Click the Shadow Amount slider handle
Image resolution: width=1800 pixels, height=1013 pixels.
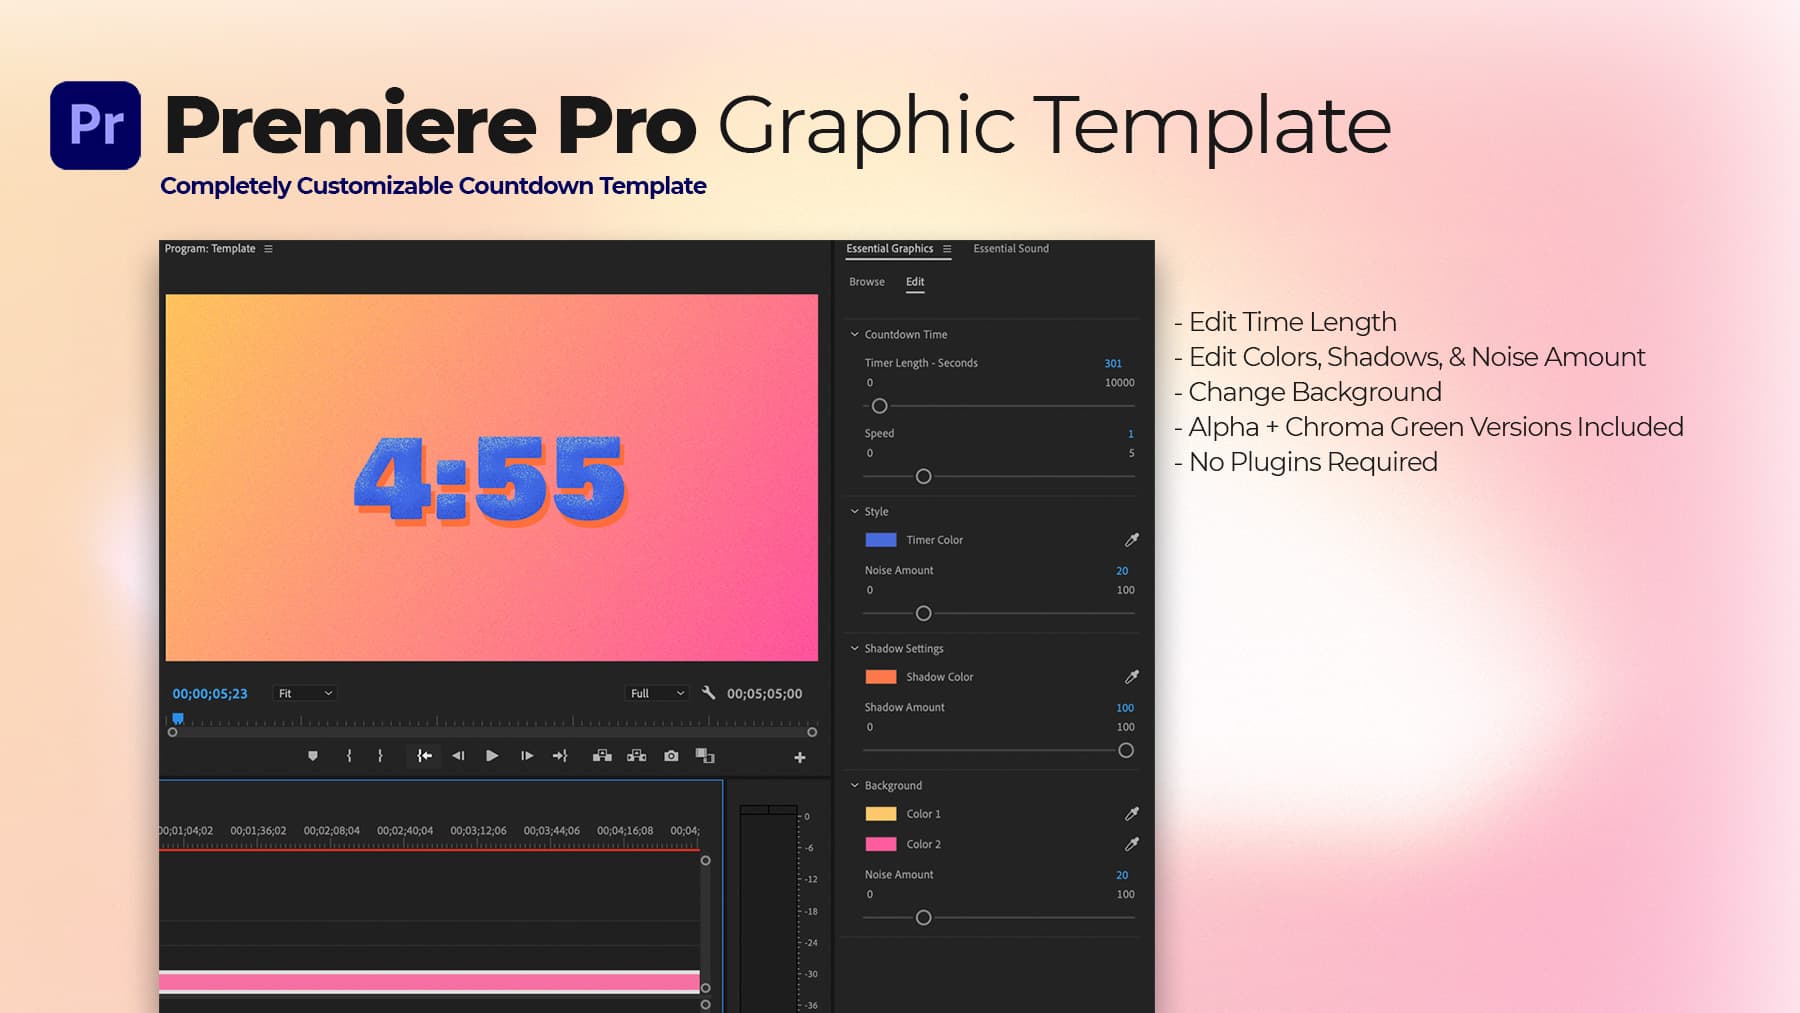coord(1126,751)
